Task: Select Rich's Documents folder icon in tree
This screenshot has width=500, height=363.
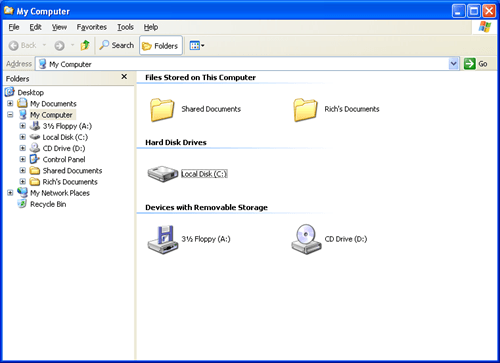Action: (x=35, y=182)
